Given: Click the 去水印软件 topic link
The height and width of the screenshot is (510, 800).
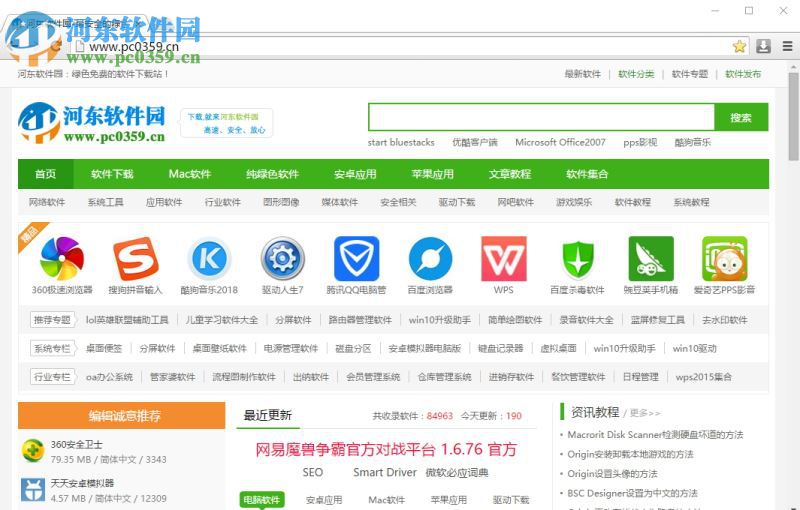Looking at the screenshot, I should click(x=724, y=320).
